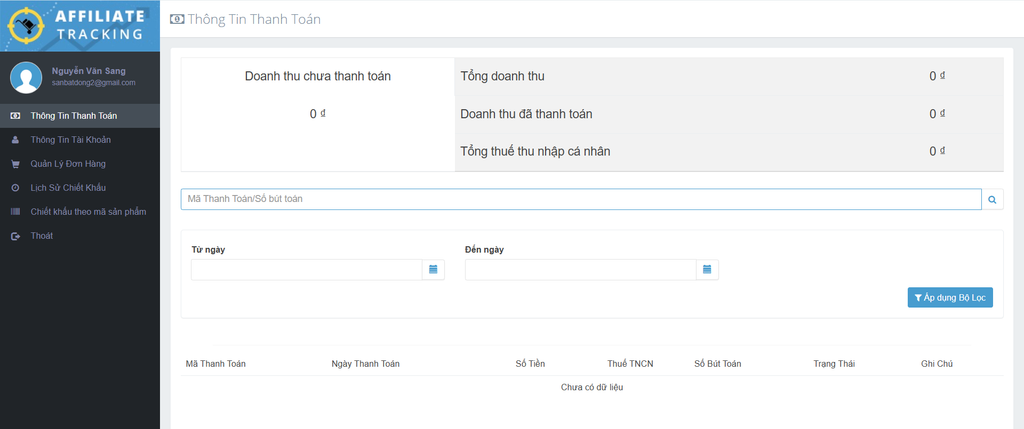Click the Affiliate Tracking logo
The width and height of the screenshot is (1024, 429).
79,25
